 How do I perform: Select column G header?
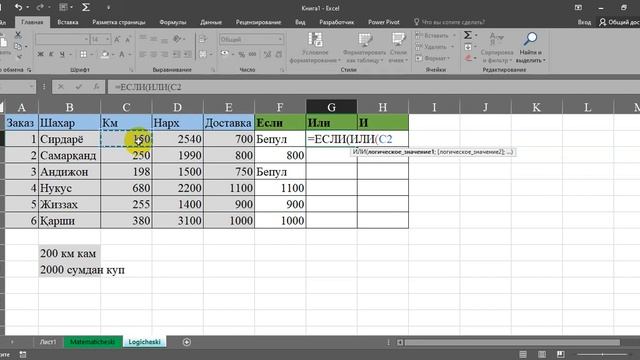point(331,107)
